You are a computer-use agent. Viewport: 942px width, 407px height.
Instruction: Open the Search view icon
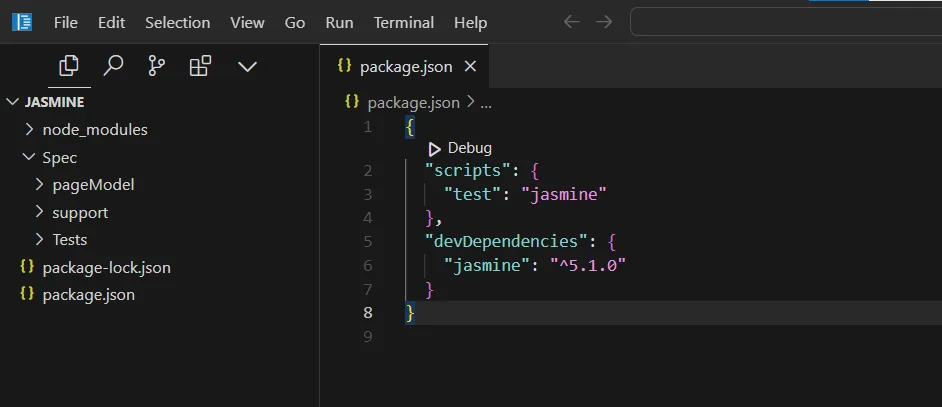click(112, 66)
